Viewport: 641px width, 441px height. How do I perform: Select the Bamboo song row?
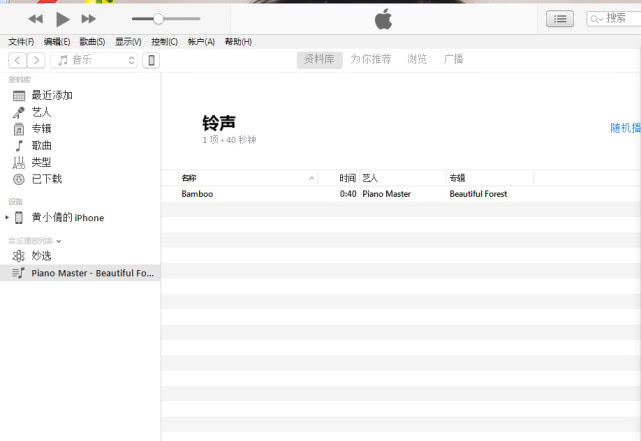(x=401, y=194)
